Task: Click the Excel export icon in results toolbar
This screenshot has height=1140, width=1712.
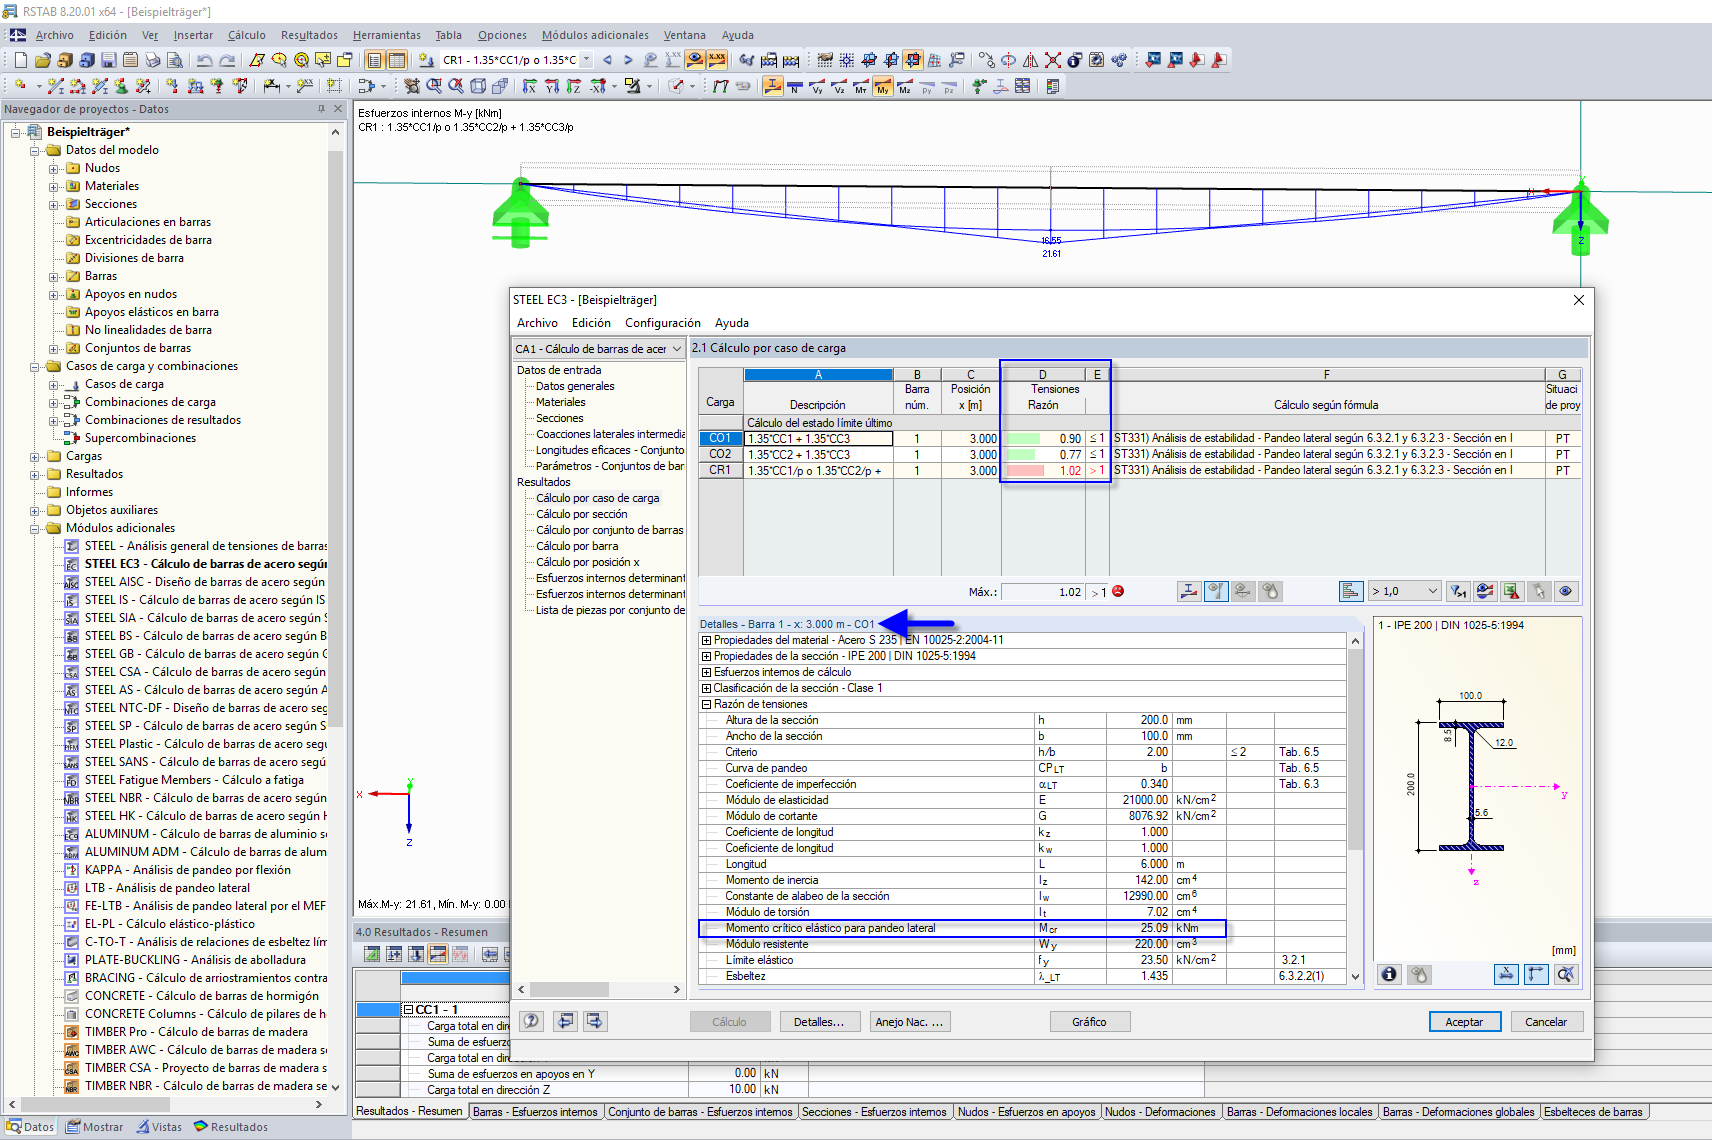Action: (x=1511, y=591)
